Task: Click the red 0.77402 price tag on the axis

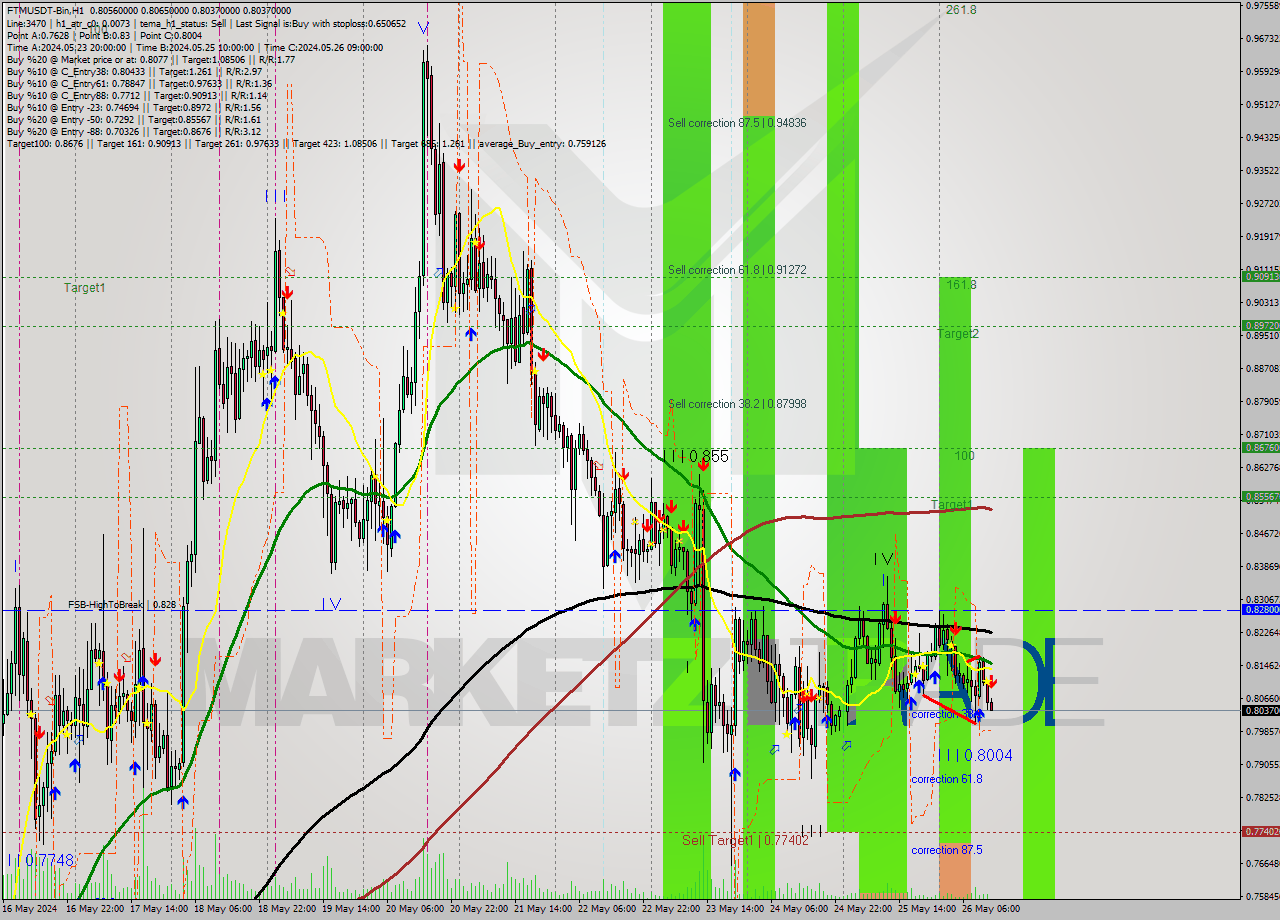Action: click(1258, 831)
